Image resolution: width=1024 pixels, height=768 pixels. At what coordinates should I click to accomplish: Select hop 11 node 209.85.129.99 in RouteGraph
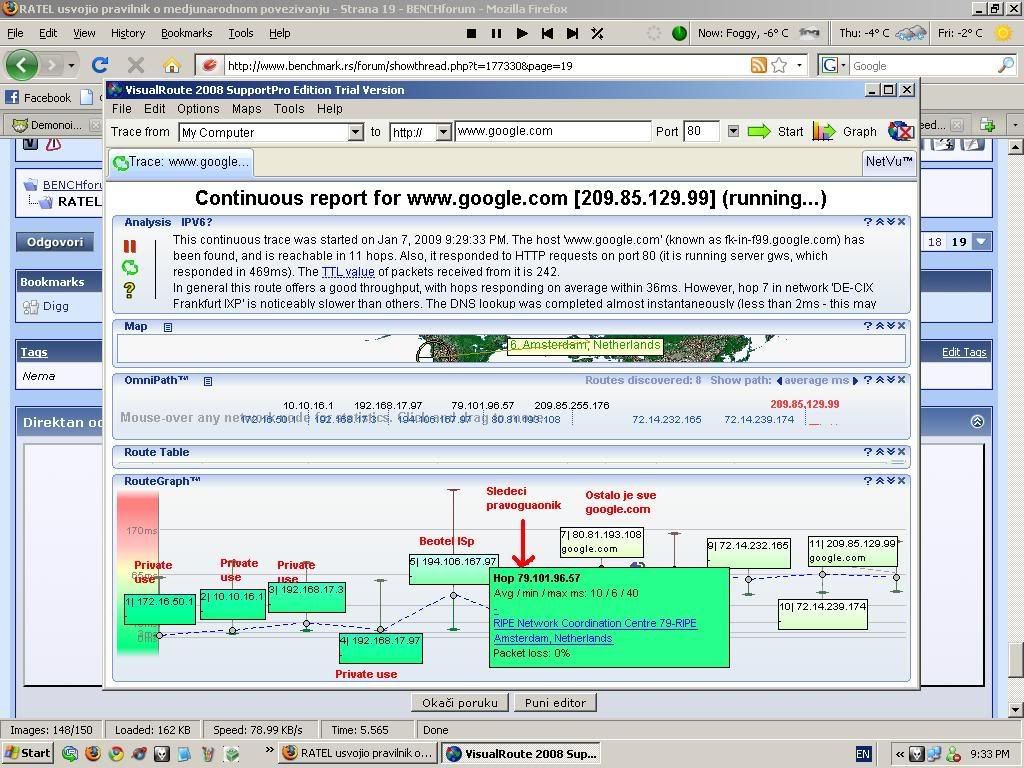(x=853, y=551)
